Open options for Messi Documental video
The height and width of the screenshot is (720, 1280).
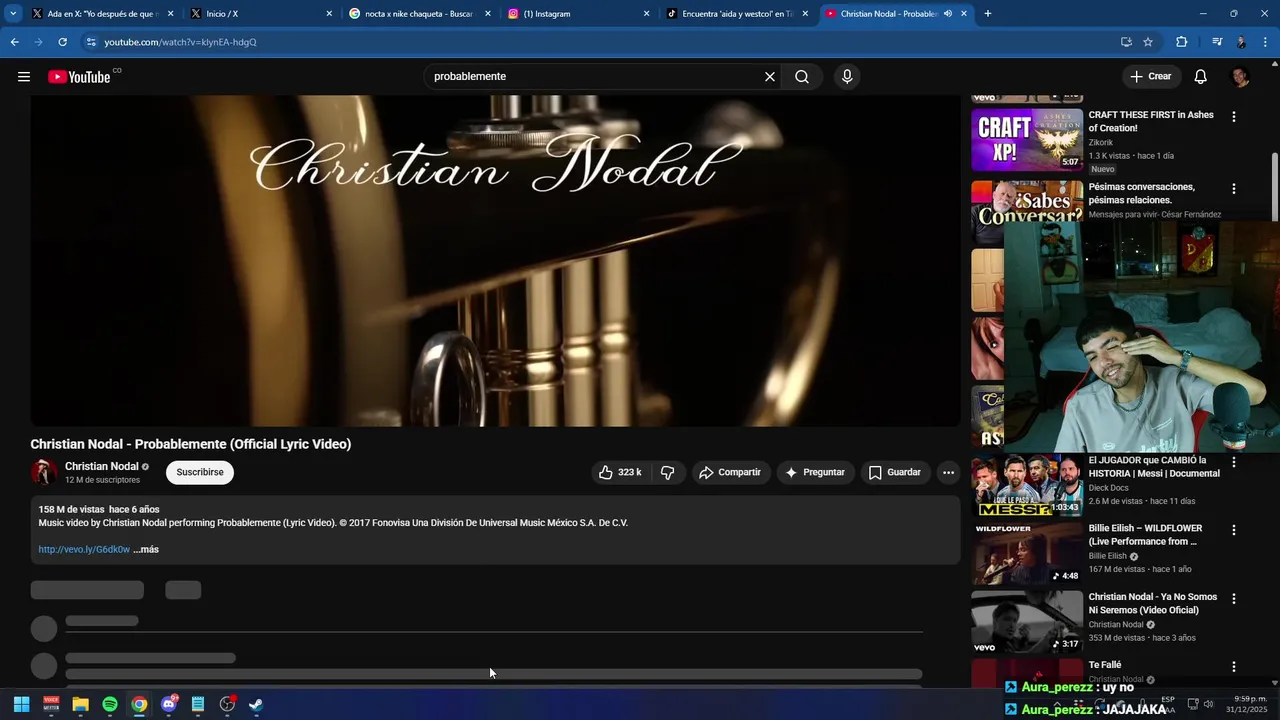(x=1233, y=462)
